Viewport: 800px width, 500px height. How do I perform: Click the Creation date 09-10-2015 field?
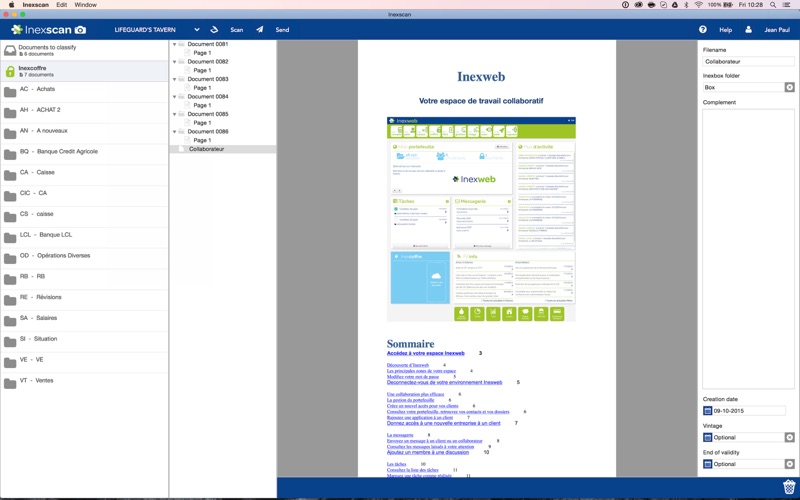click(x=748, y=411)
